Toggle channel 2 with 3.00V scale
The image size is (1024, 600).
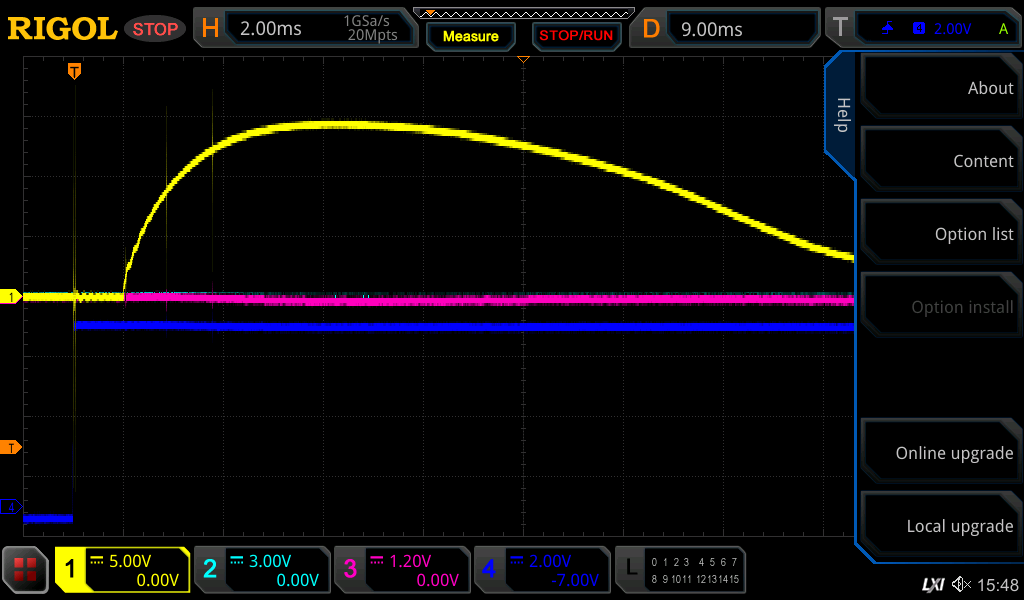[262, 570]
